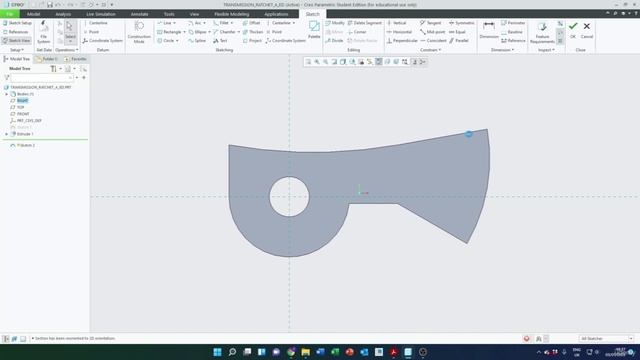Activate the Arc sketch tool
This screenshot has height=360, width=640.
(x=195, y=23)
